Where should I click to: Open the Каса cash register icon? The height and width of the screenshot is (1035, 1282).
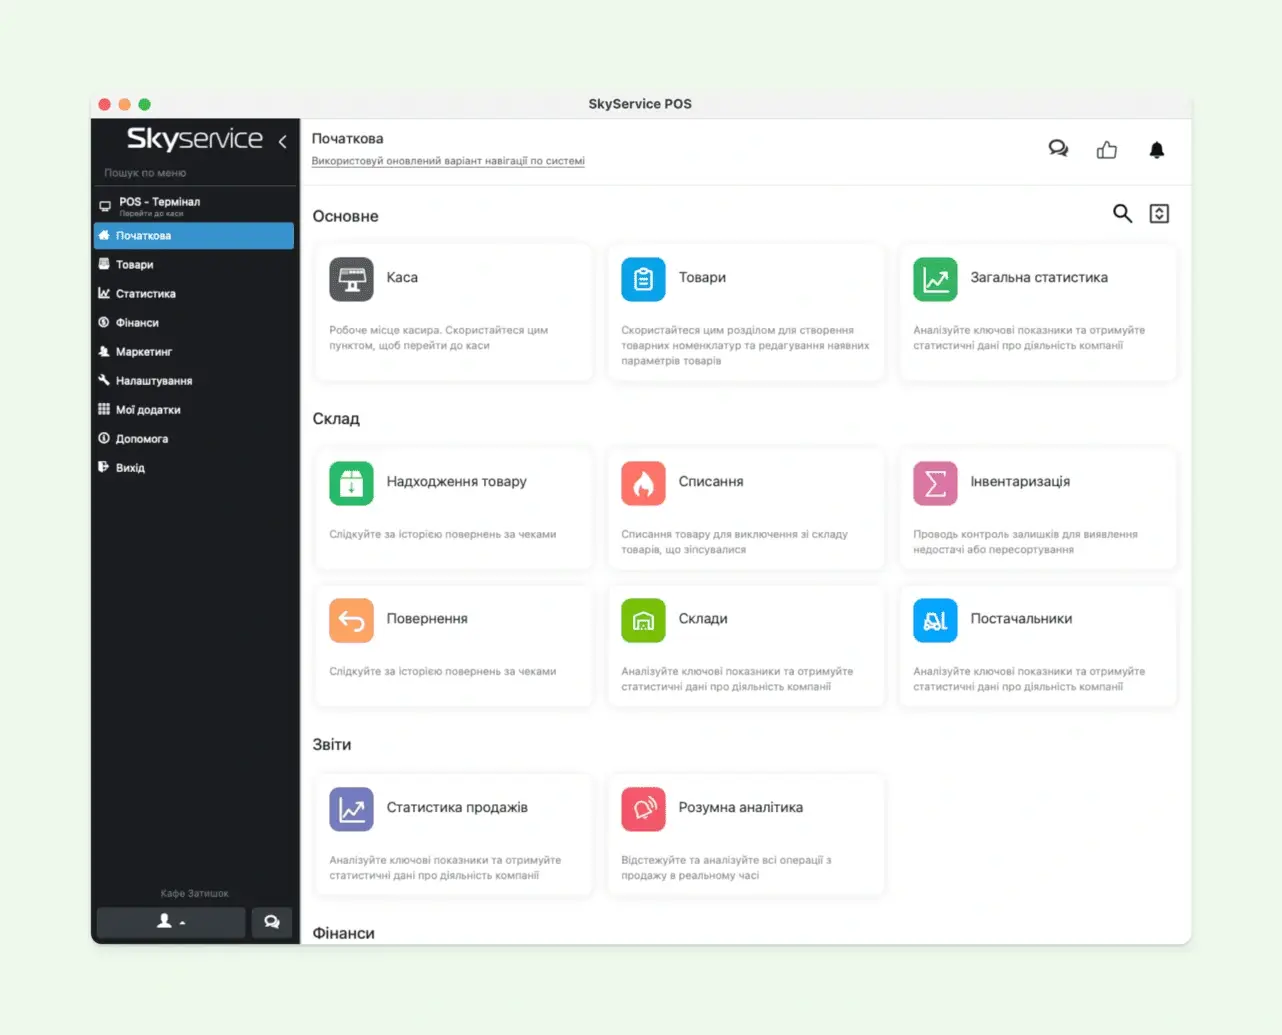351,279
